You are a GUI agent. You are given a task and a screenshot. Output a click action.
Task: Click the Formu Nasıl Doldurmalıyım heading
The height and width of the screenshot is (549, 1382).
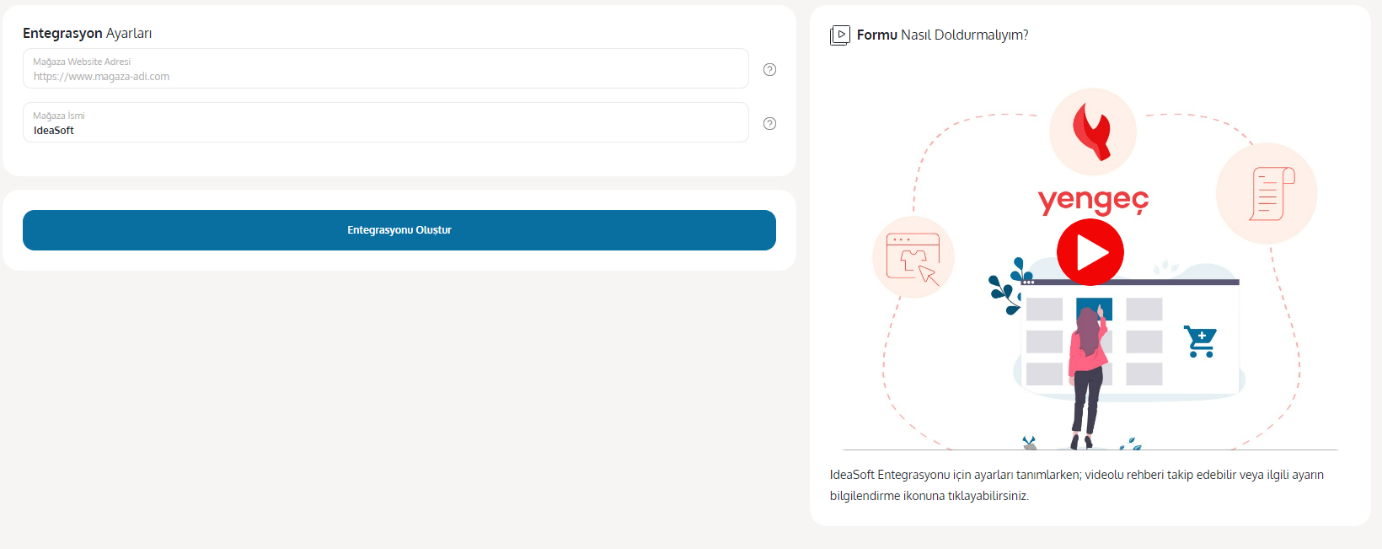tap(942, 35)
